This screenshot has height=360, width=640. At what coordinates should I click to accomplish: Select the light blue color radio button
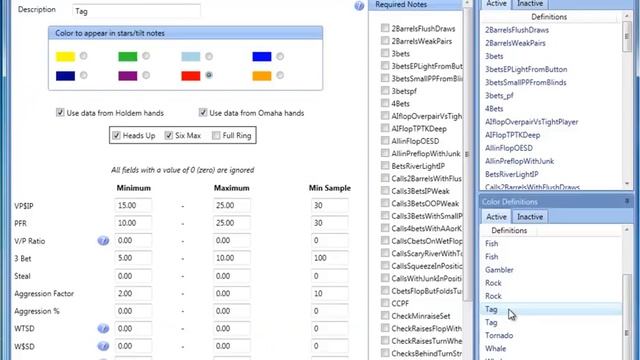tap(209, 56)
